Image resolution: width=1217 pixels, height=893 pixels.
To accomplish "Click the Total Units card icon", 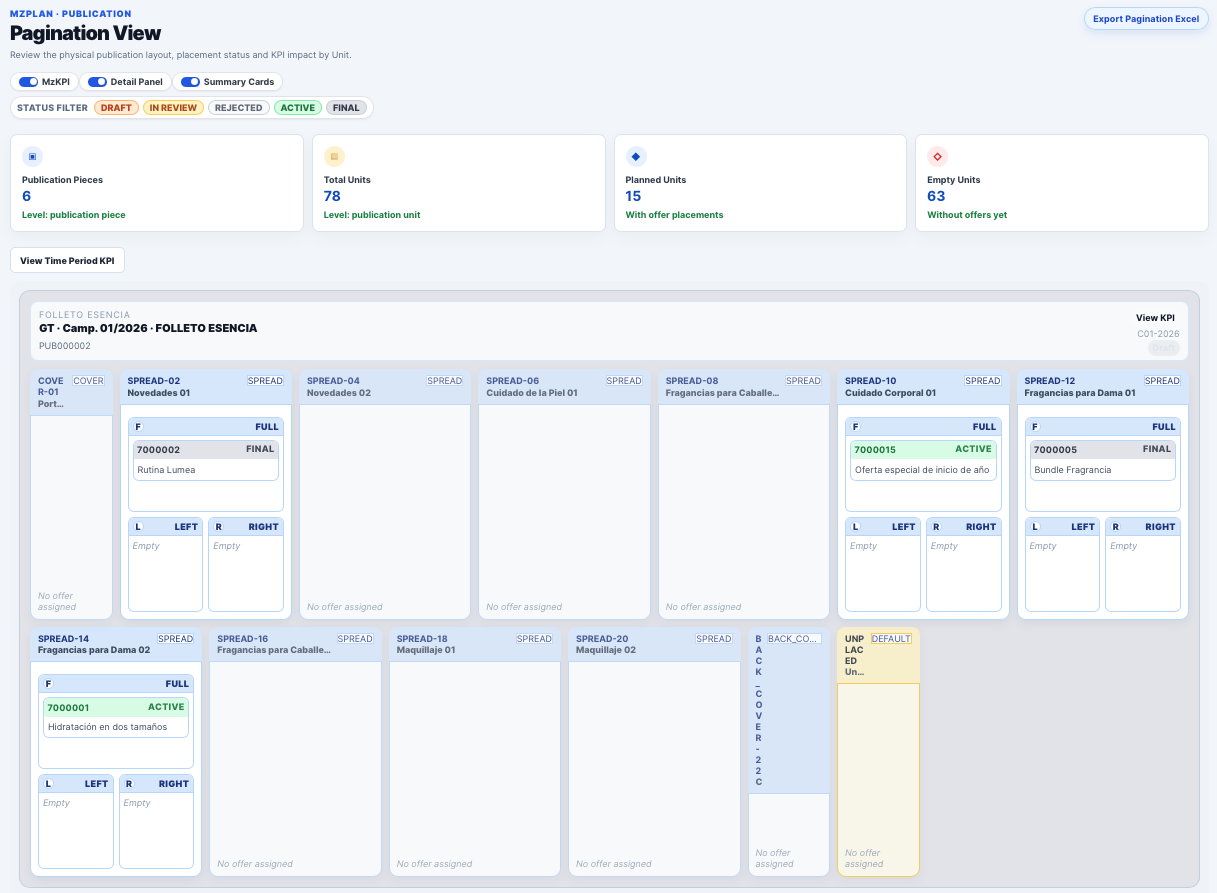I will pos(335,156).
